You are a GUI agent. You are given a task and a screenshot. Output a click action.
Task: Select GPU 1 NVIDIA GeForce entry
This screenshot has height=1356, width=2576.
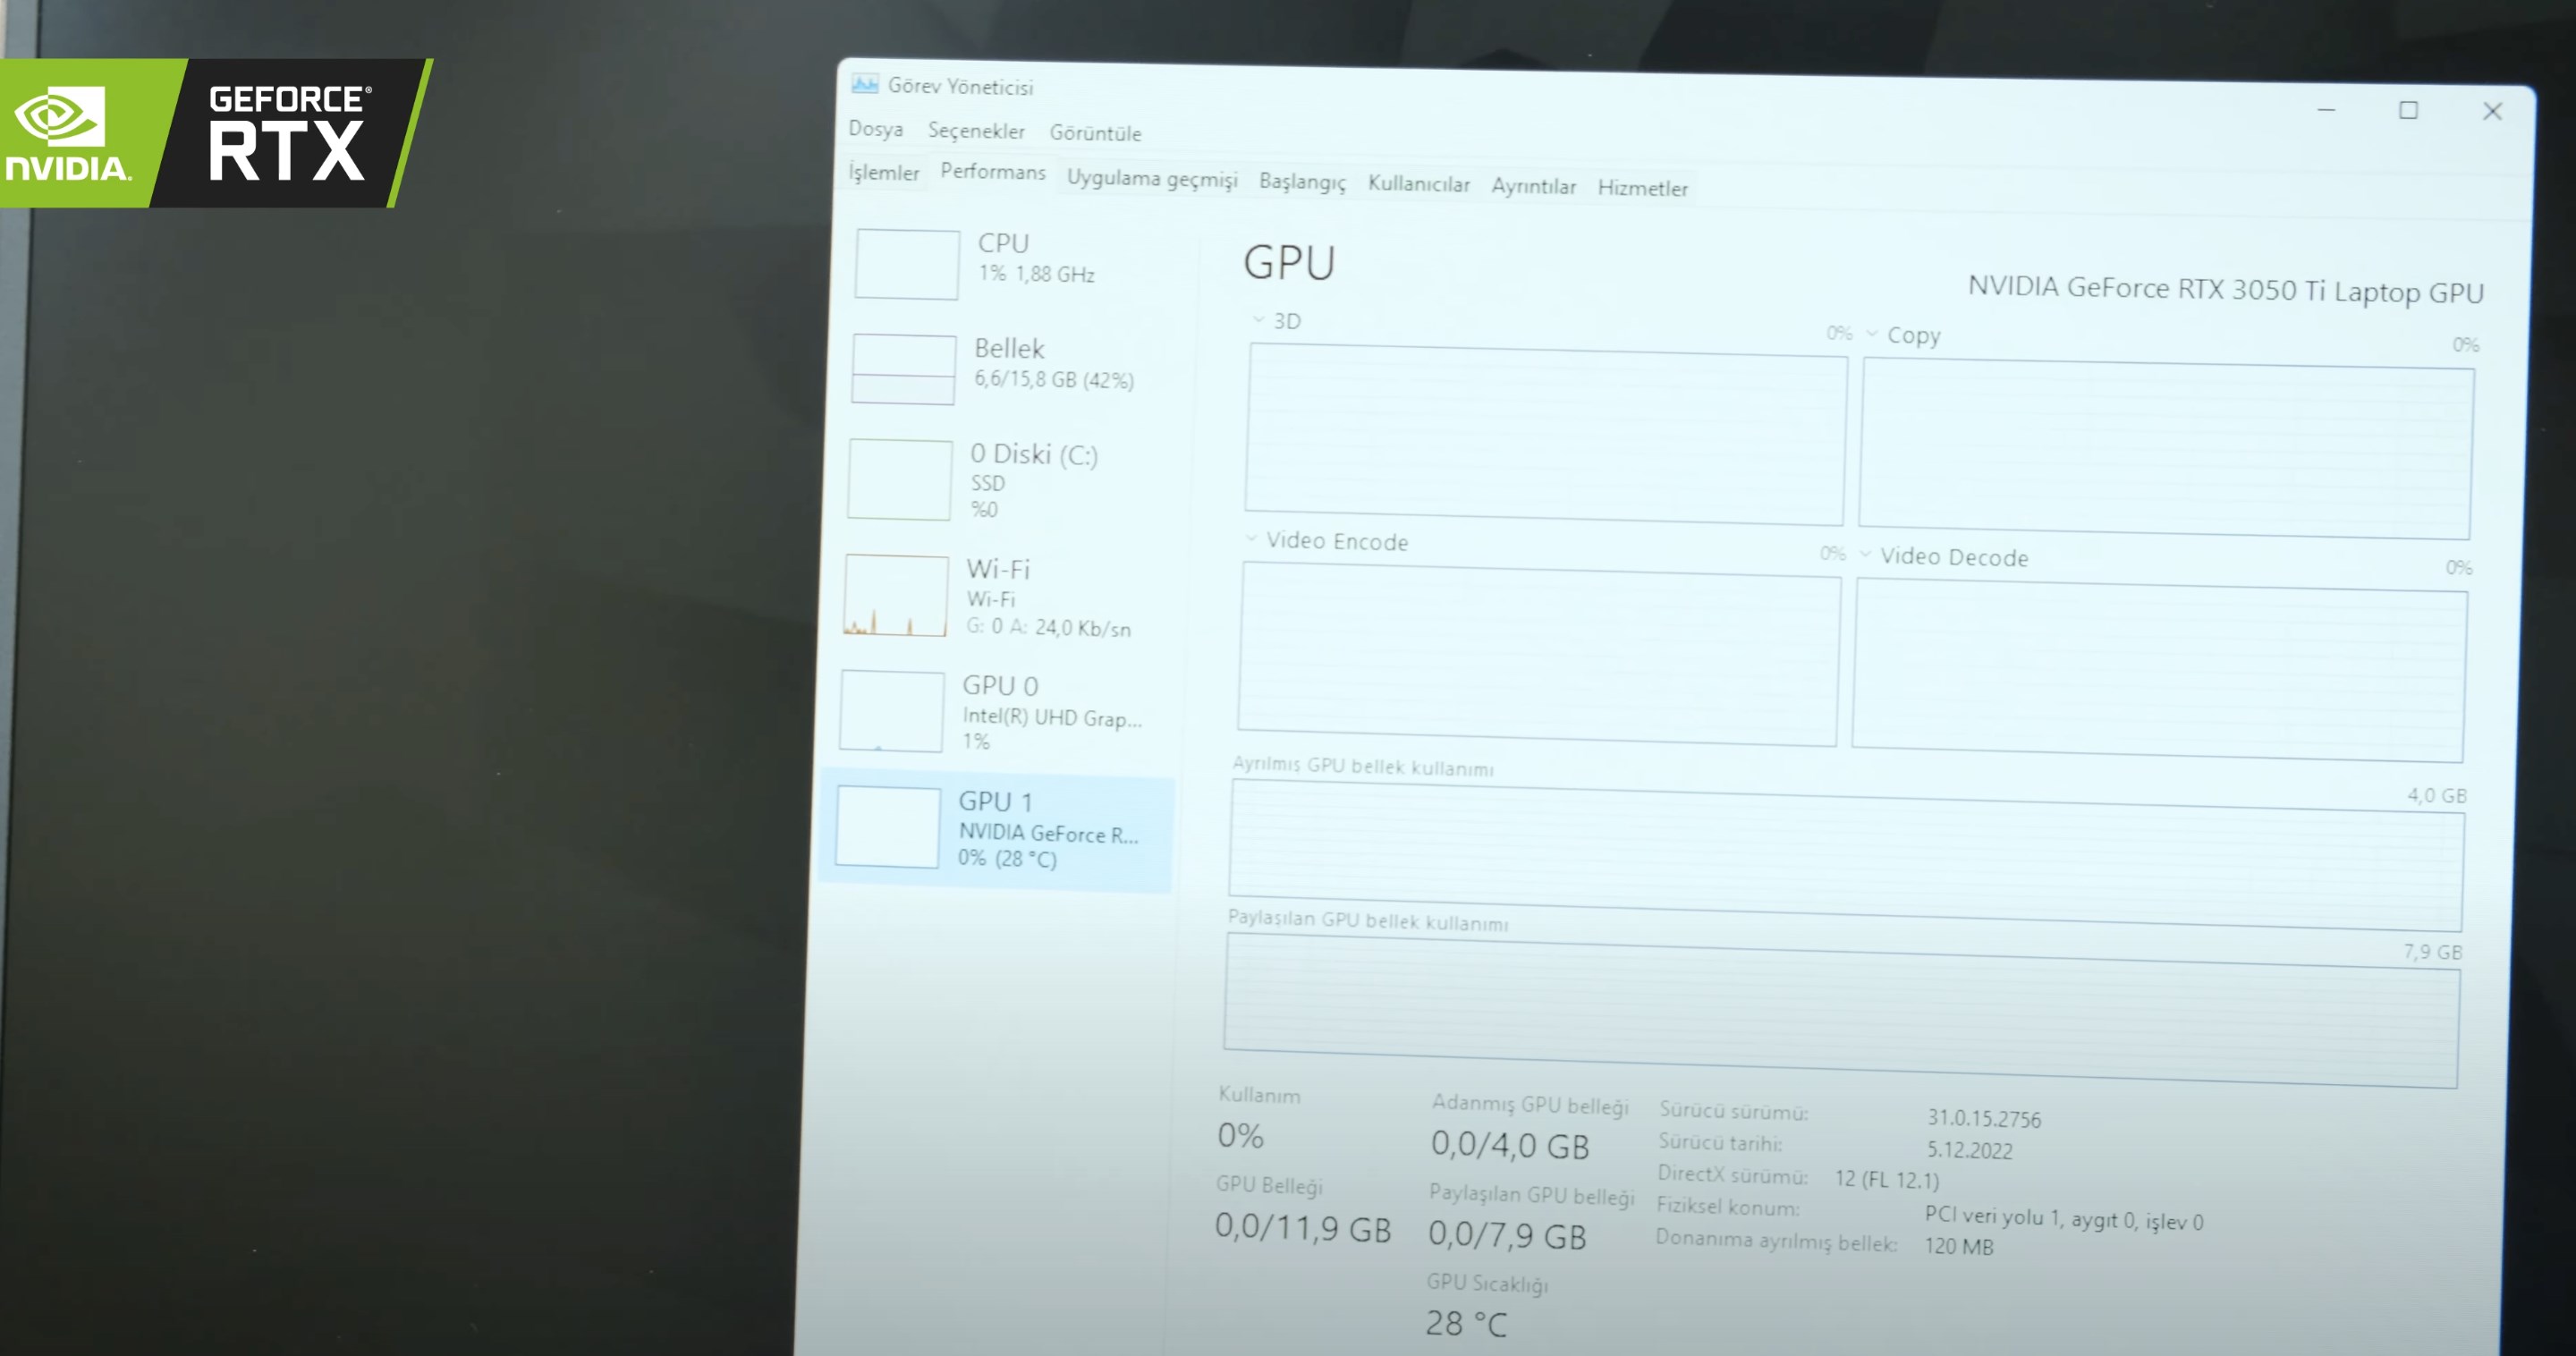click(x=998, y=830)
